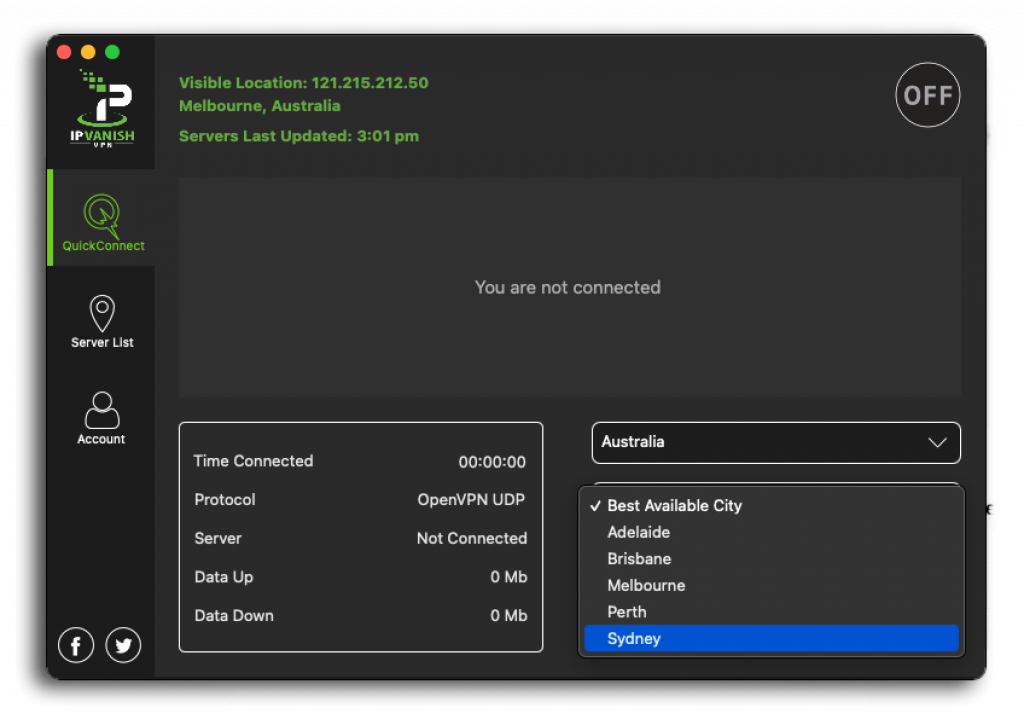Open the QuickConnect tab
1024x725 pixels.
(102, 218)
